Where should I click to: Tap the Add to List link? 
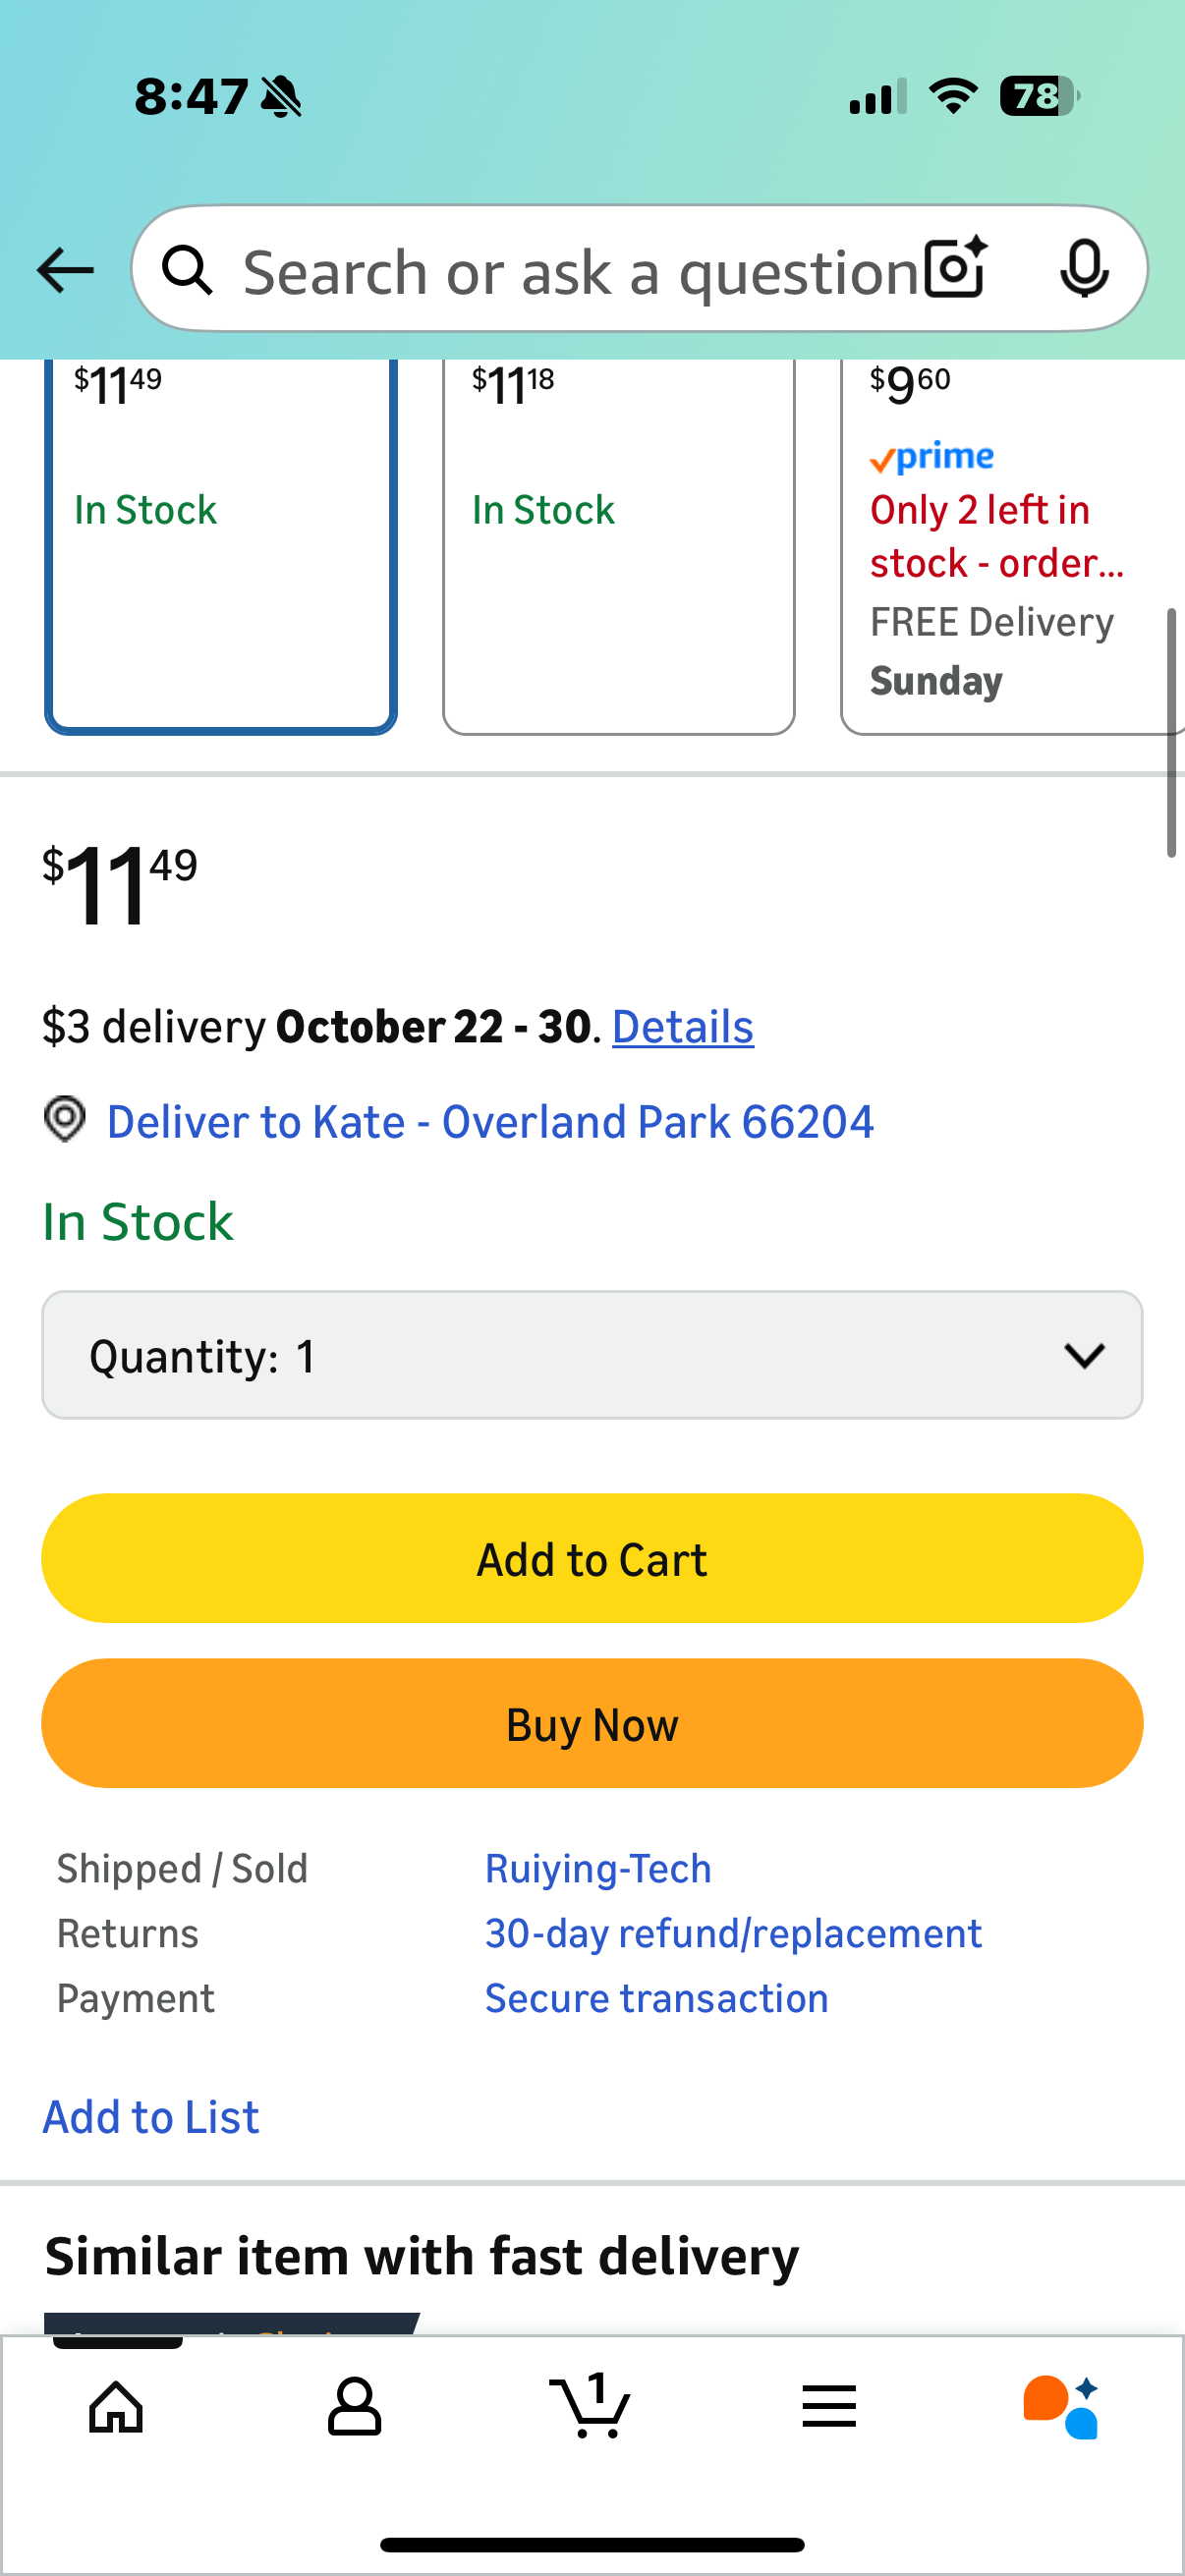(151, 2117)
